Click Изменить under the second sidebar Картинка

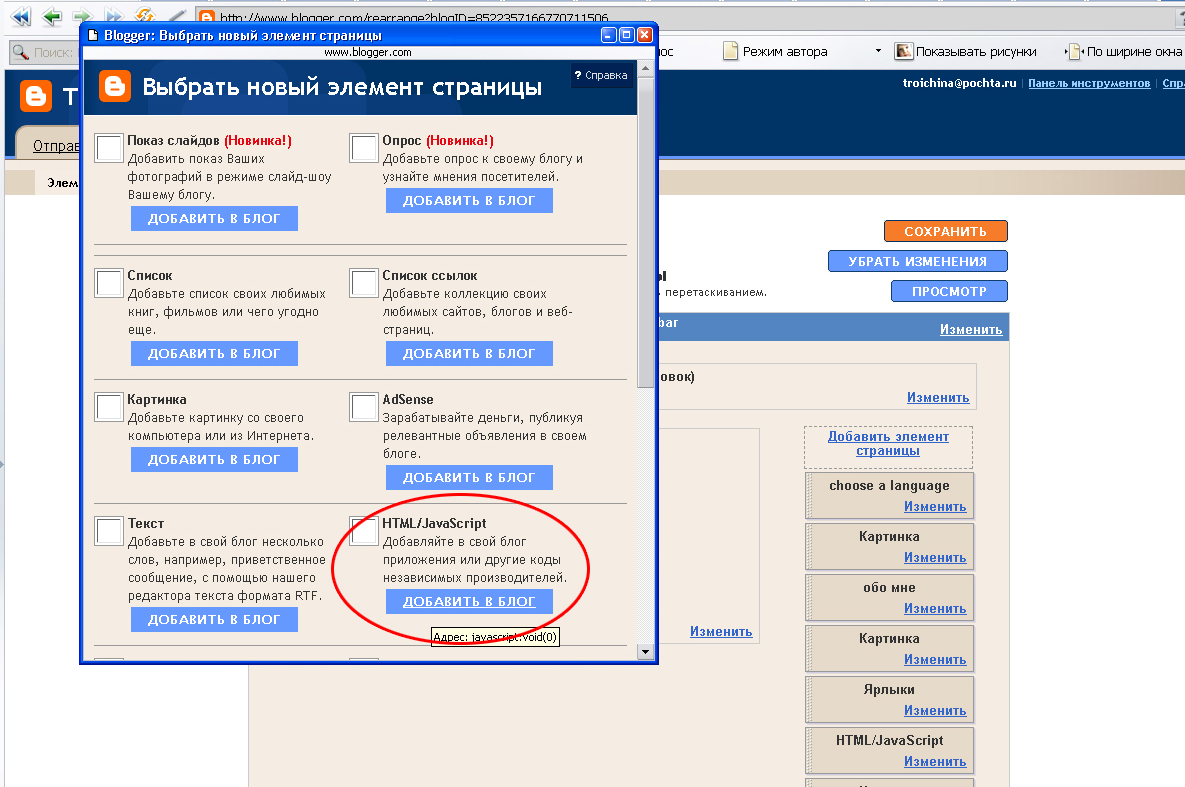point(935,660)
